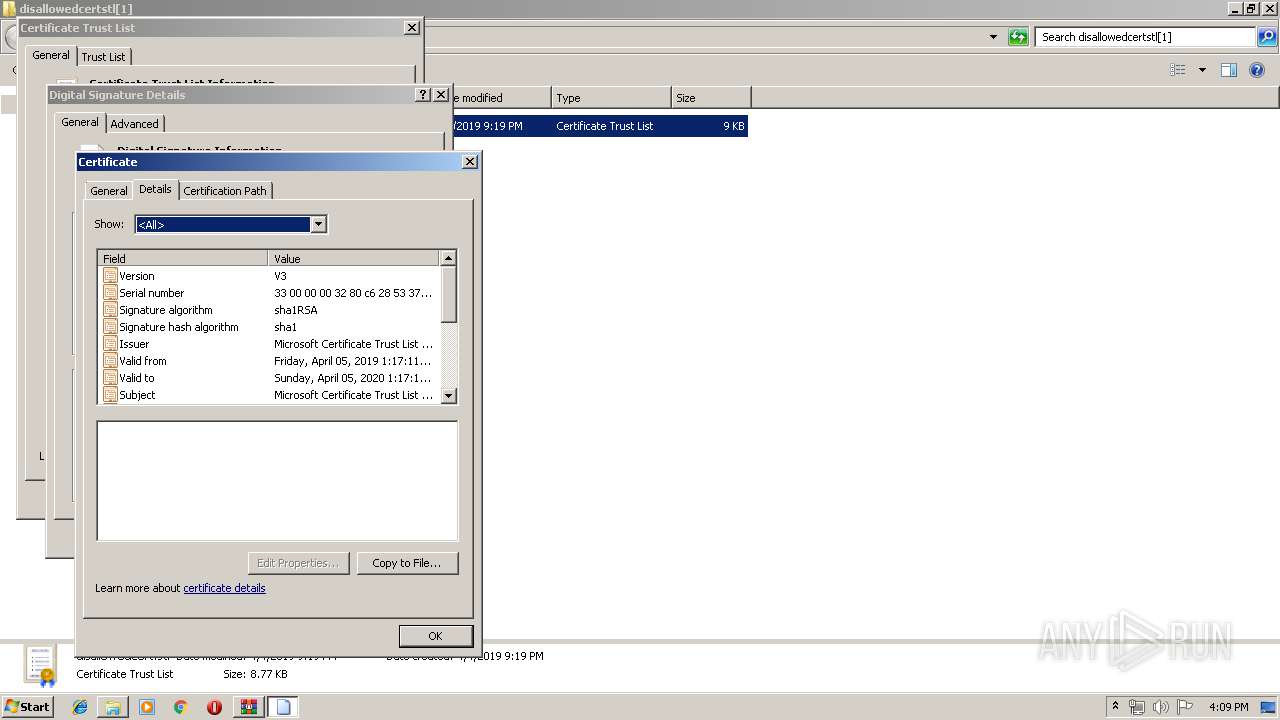The height and width of the screenshot is (720, 1280).
Task: Click the taskbar clock showing 4:09 PM
Action: pos(1228,707)
